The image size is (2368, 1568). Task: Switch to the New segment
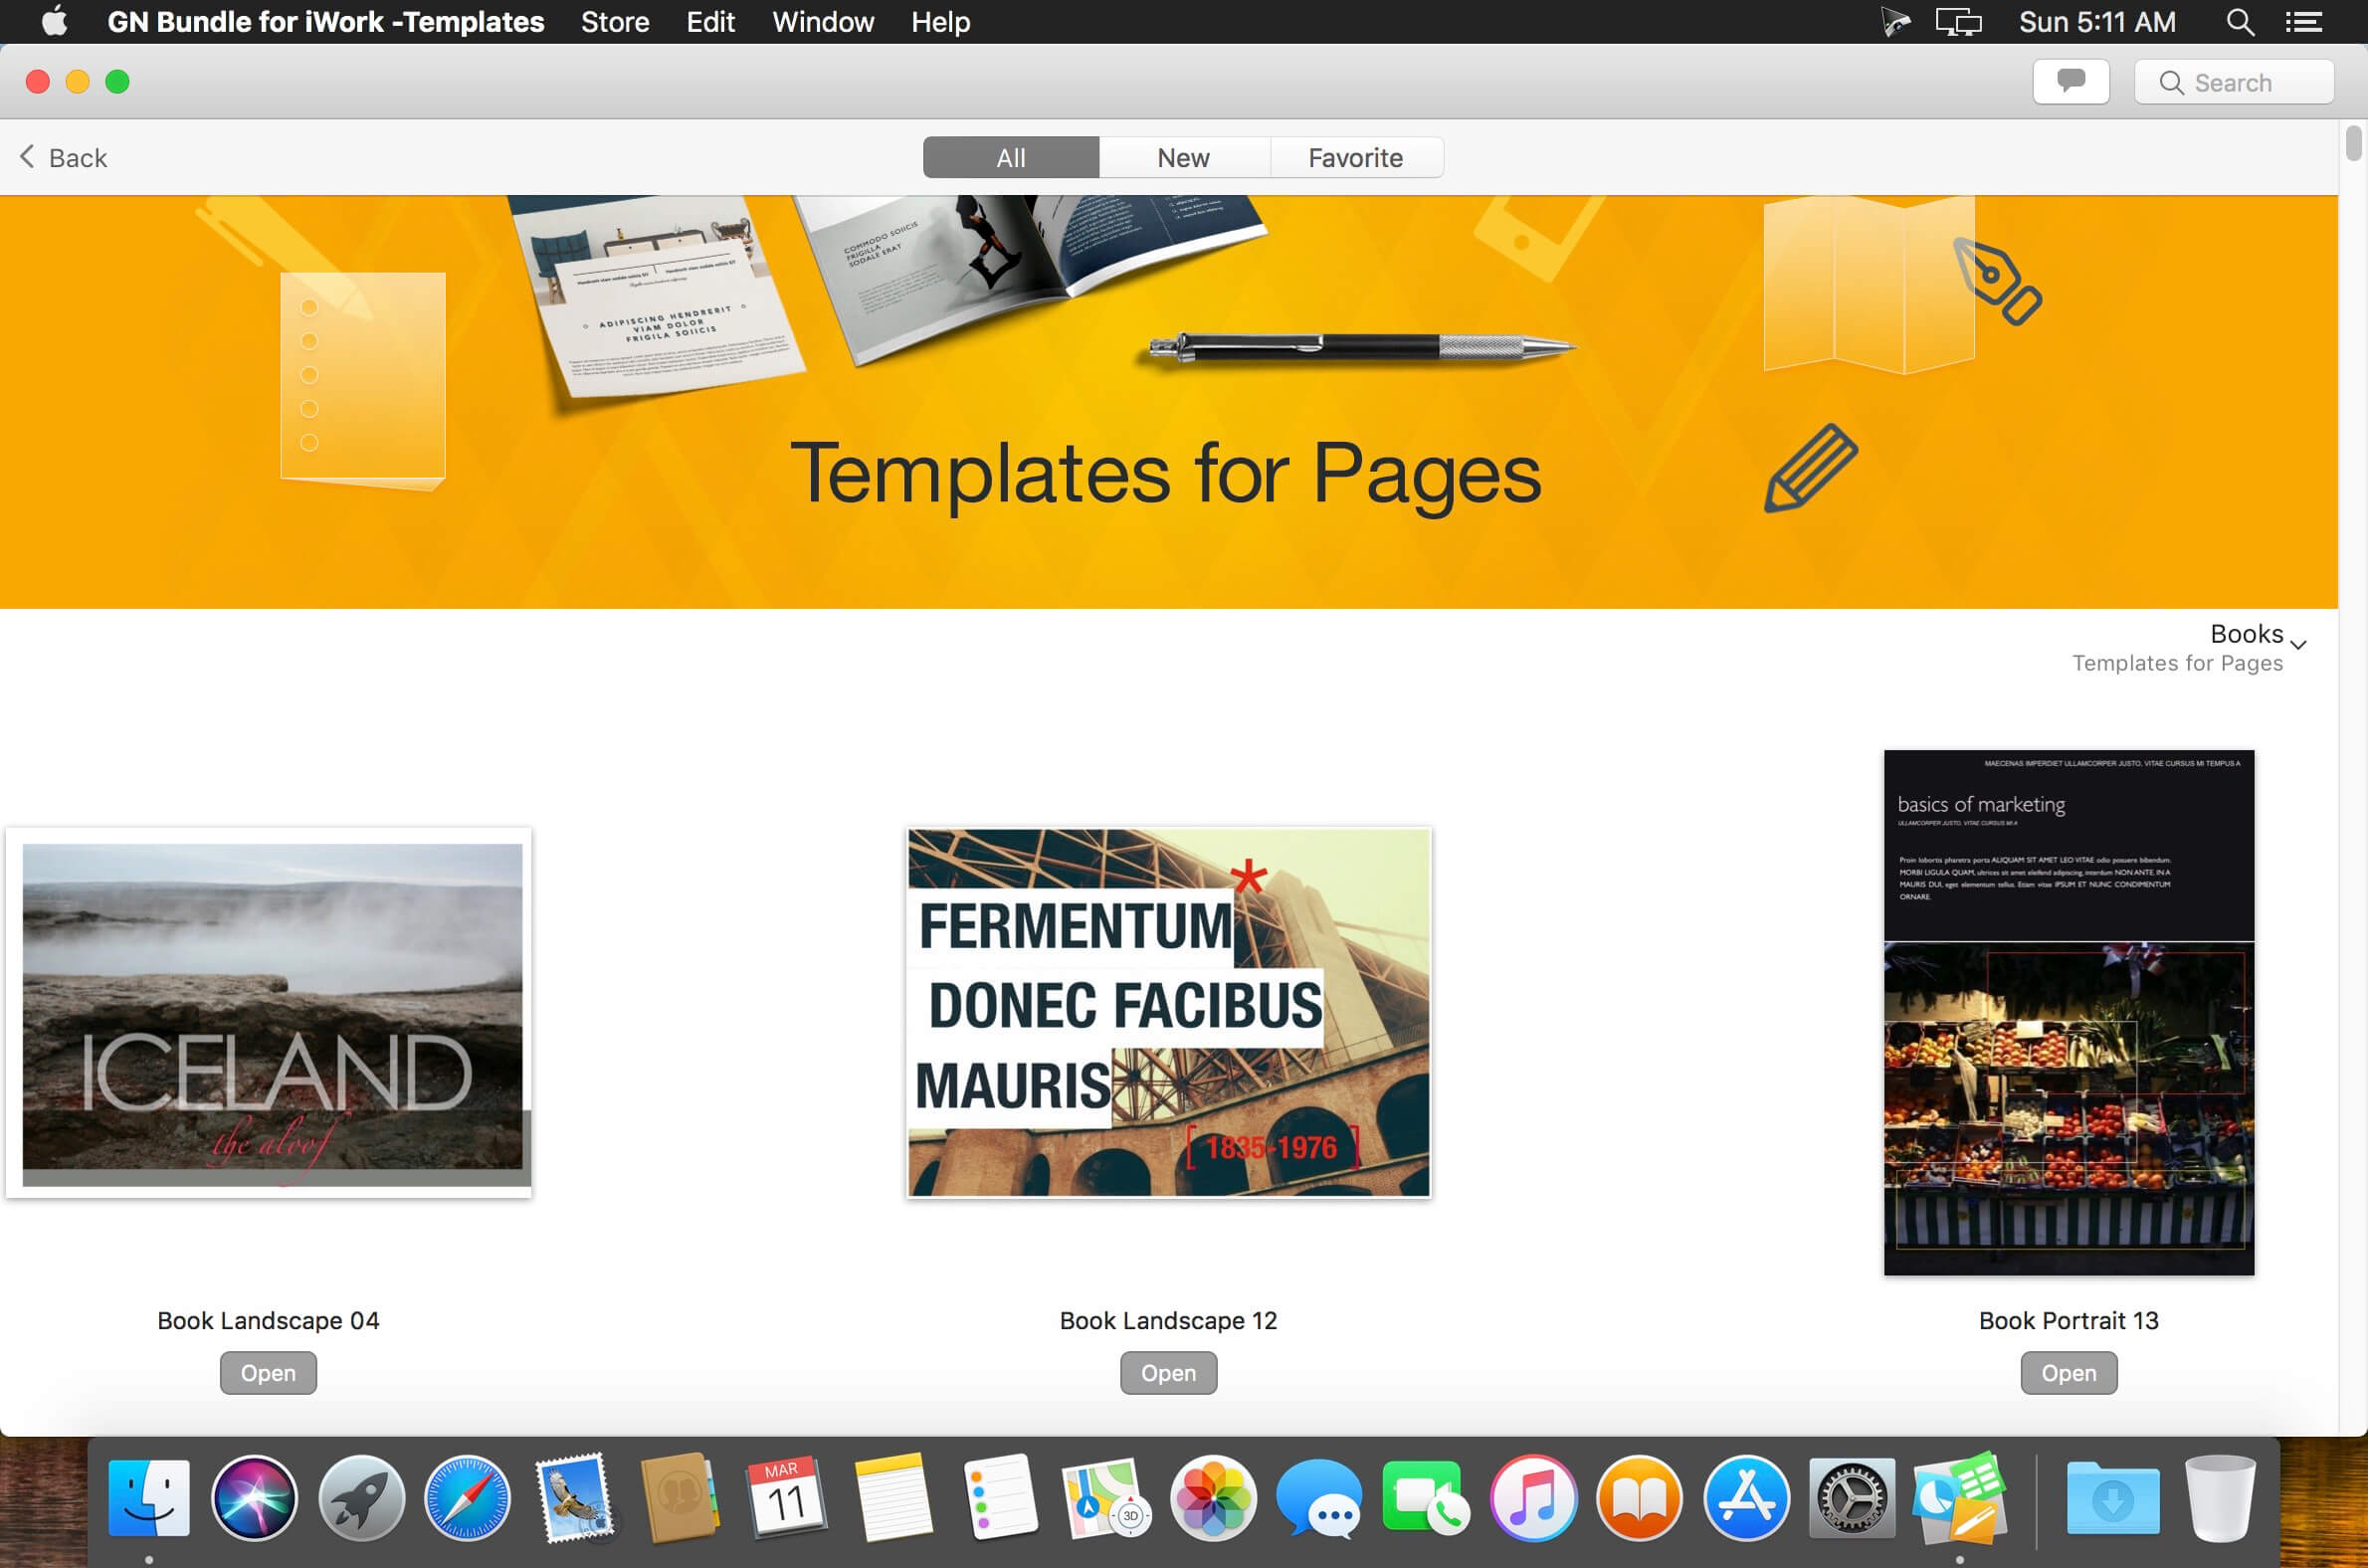point(1184,157)
